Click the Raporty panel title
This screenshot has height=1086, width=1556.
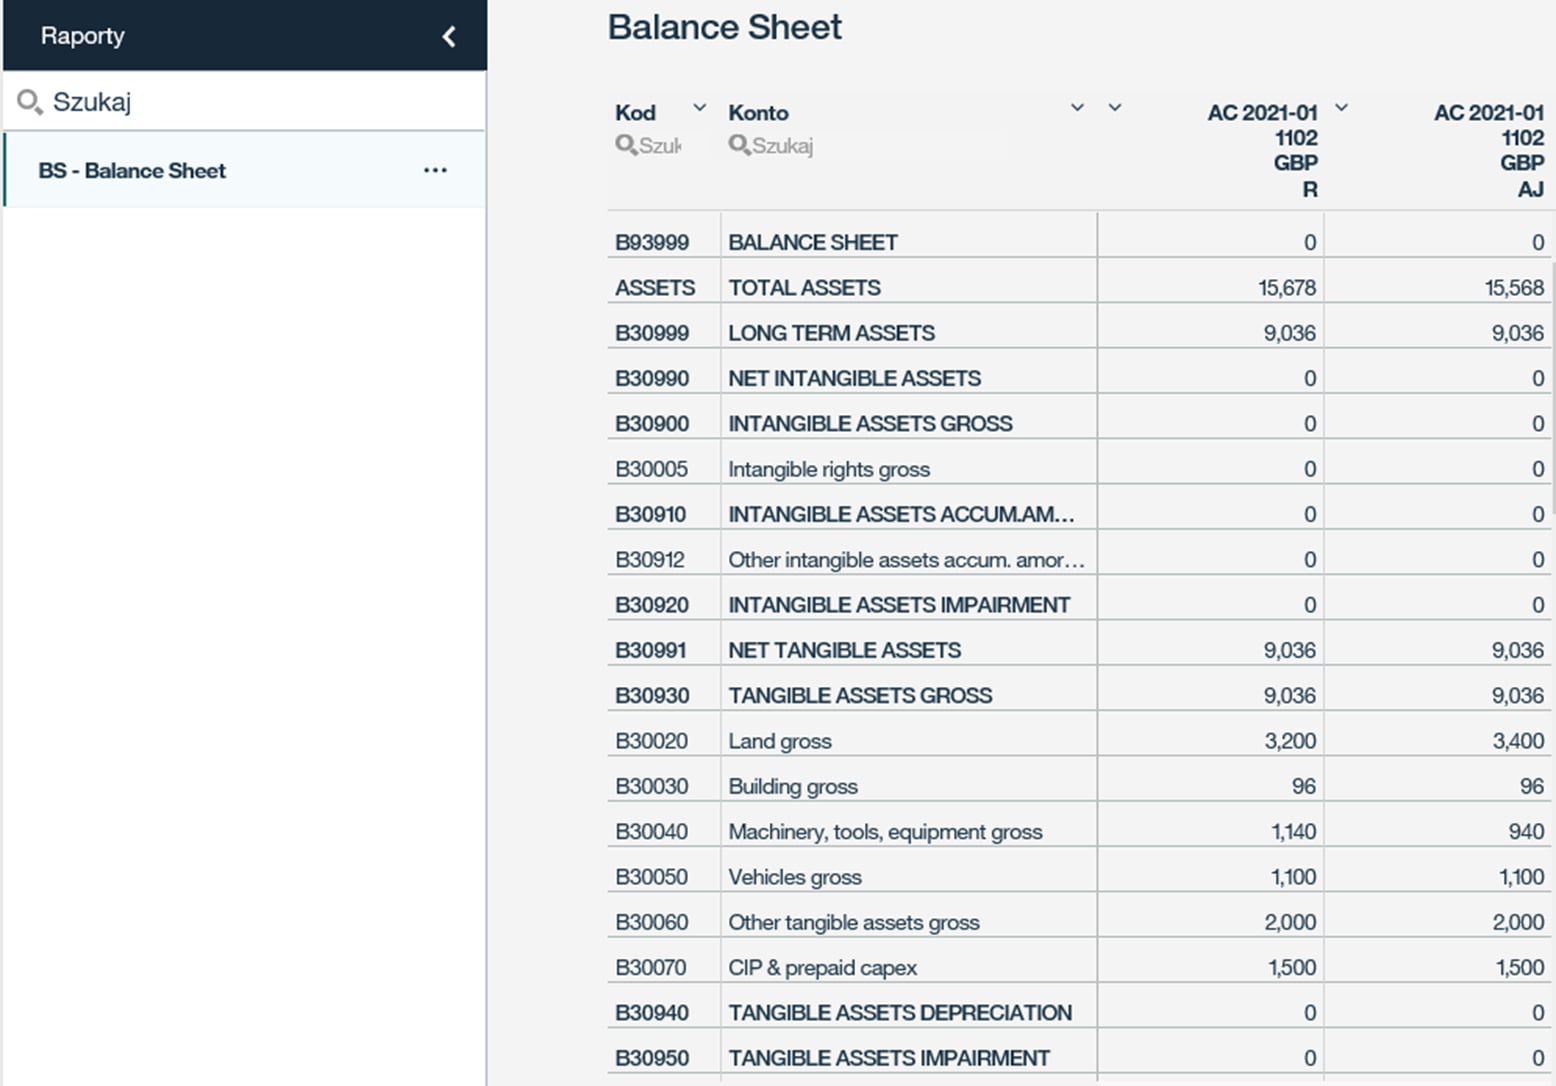83,36
